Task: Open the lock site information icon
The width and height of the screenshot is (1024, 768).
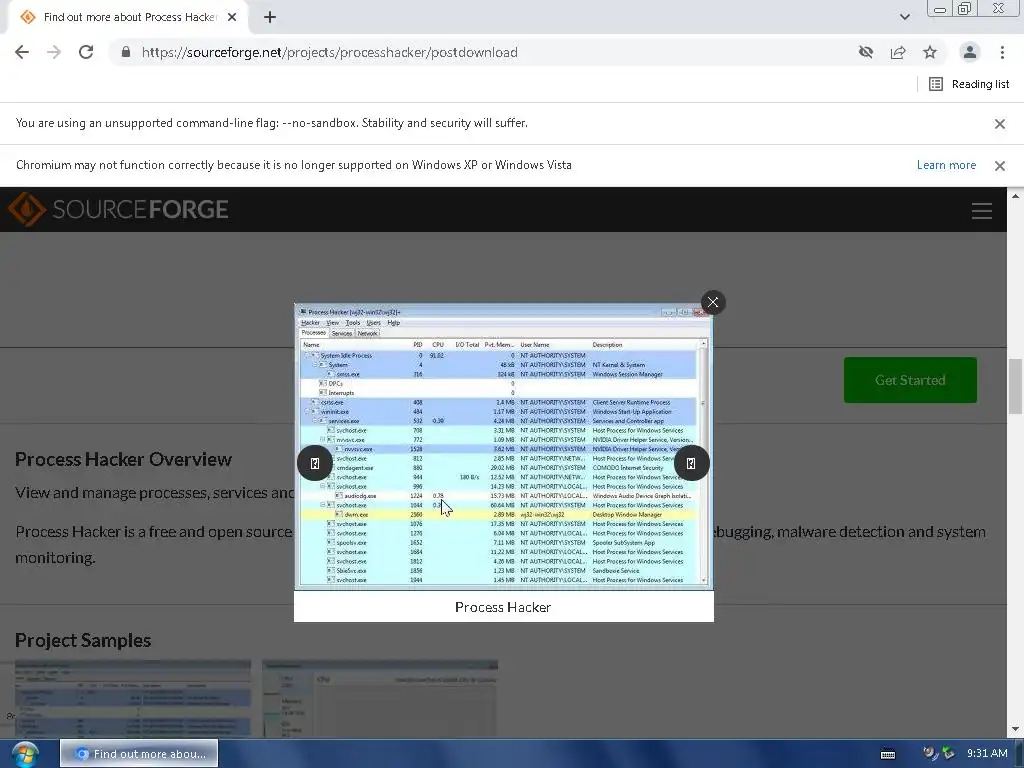Action: [126, 52]
